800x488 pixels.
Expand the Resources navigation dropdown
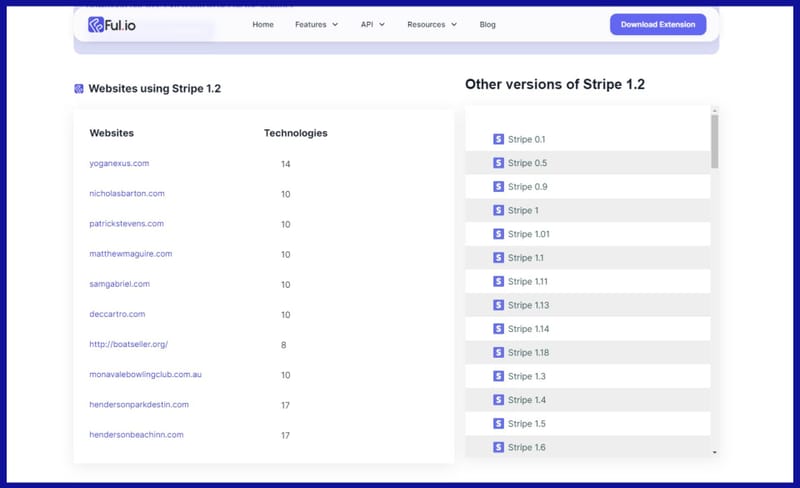click(x=432, y=24)
